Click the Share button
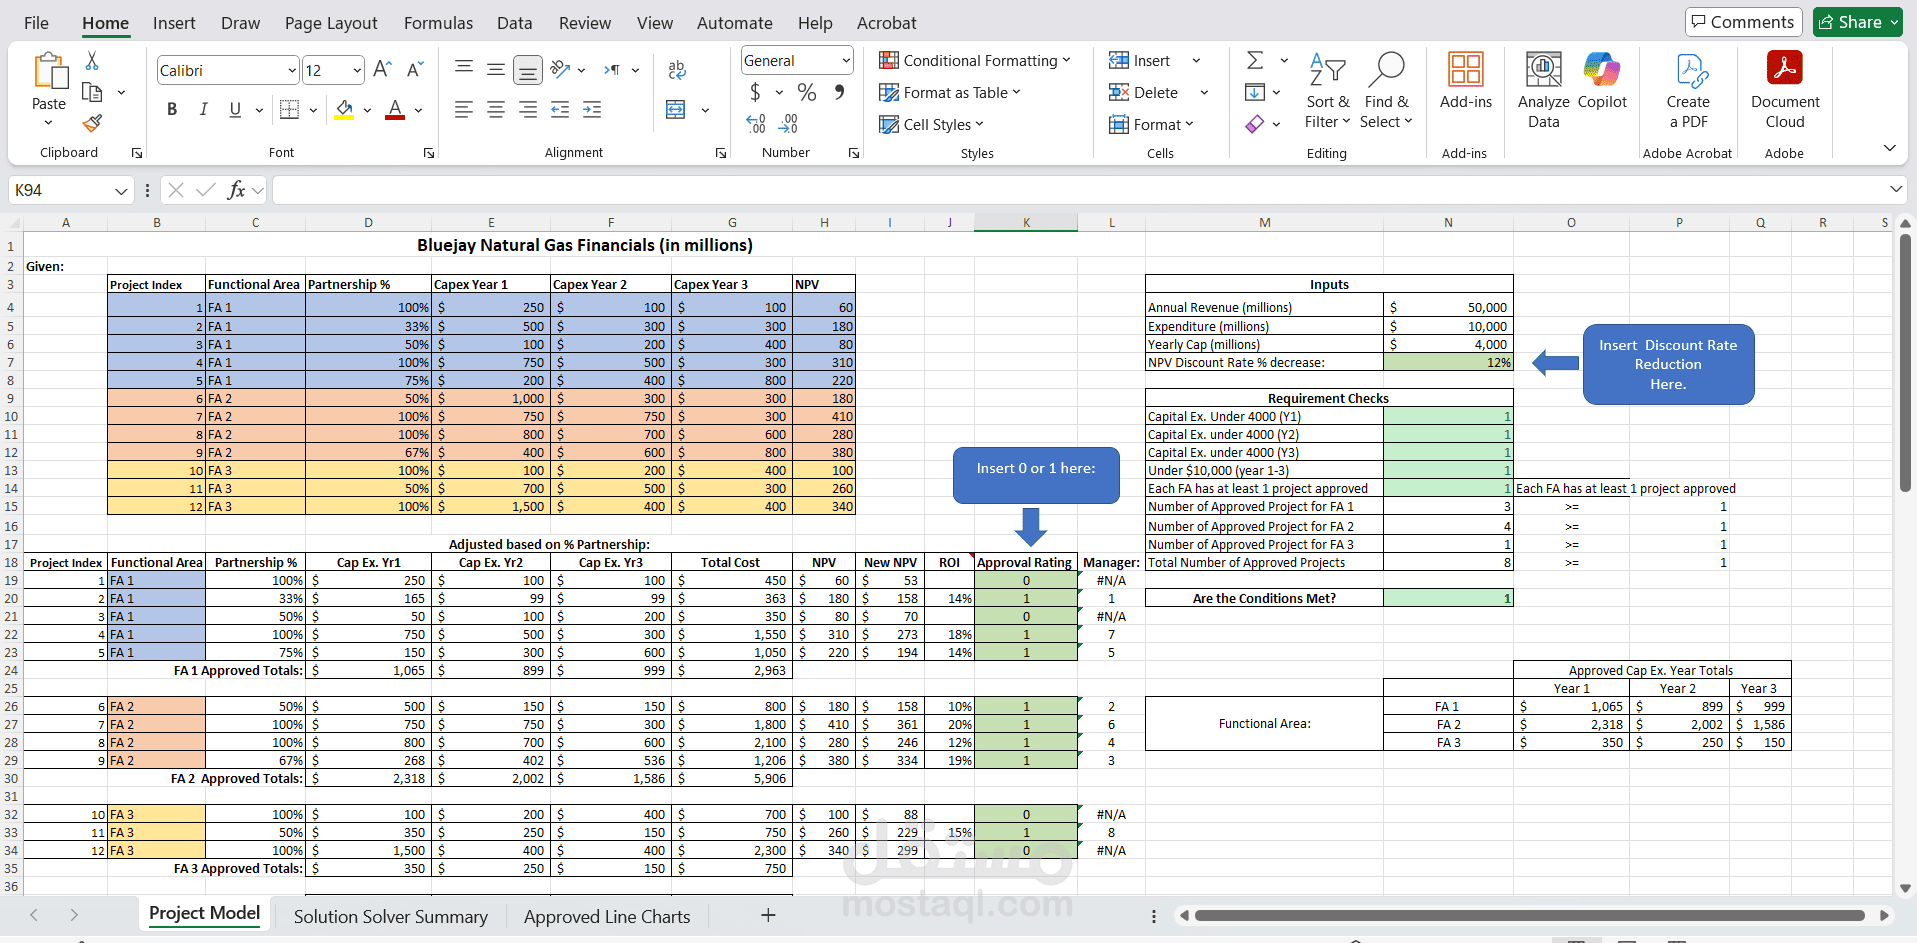 click(x=1856, y=21)
